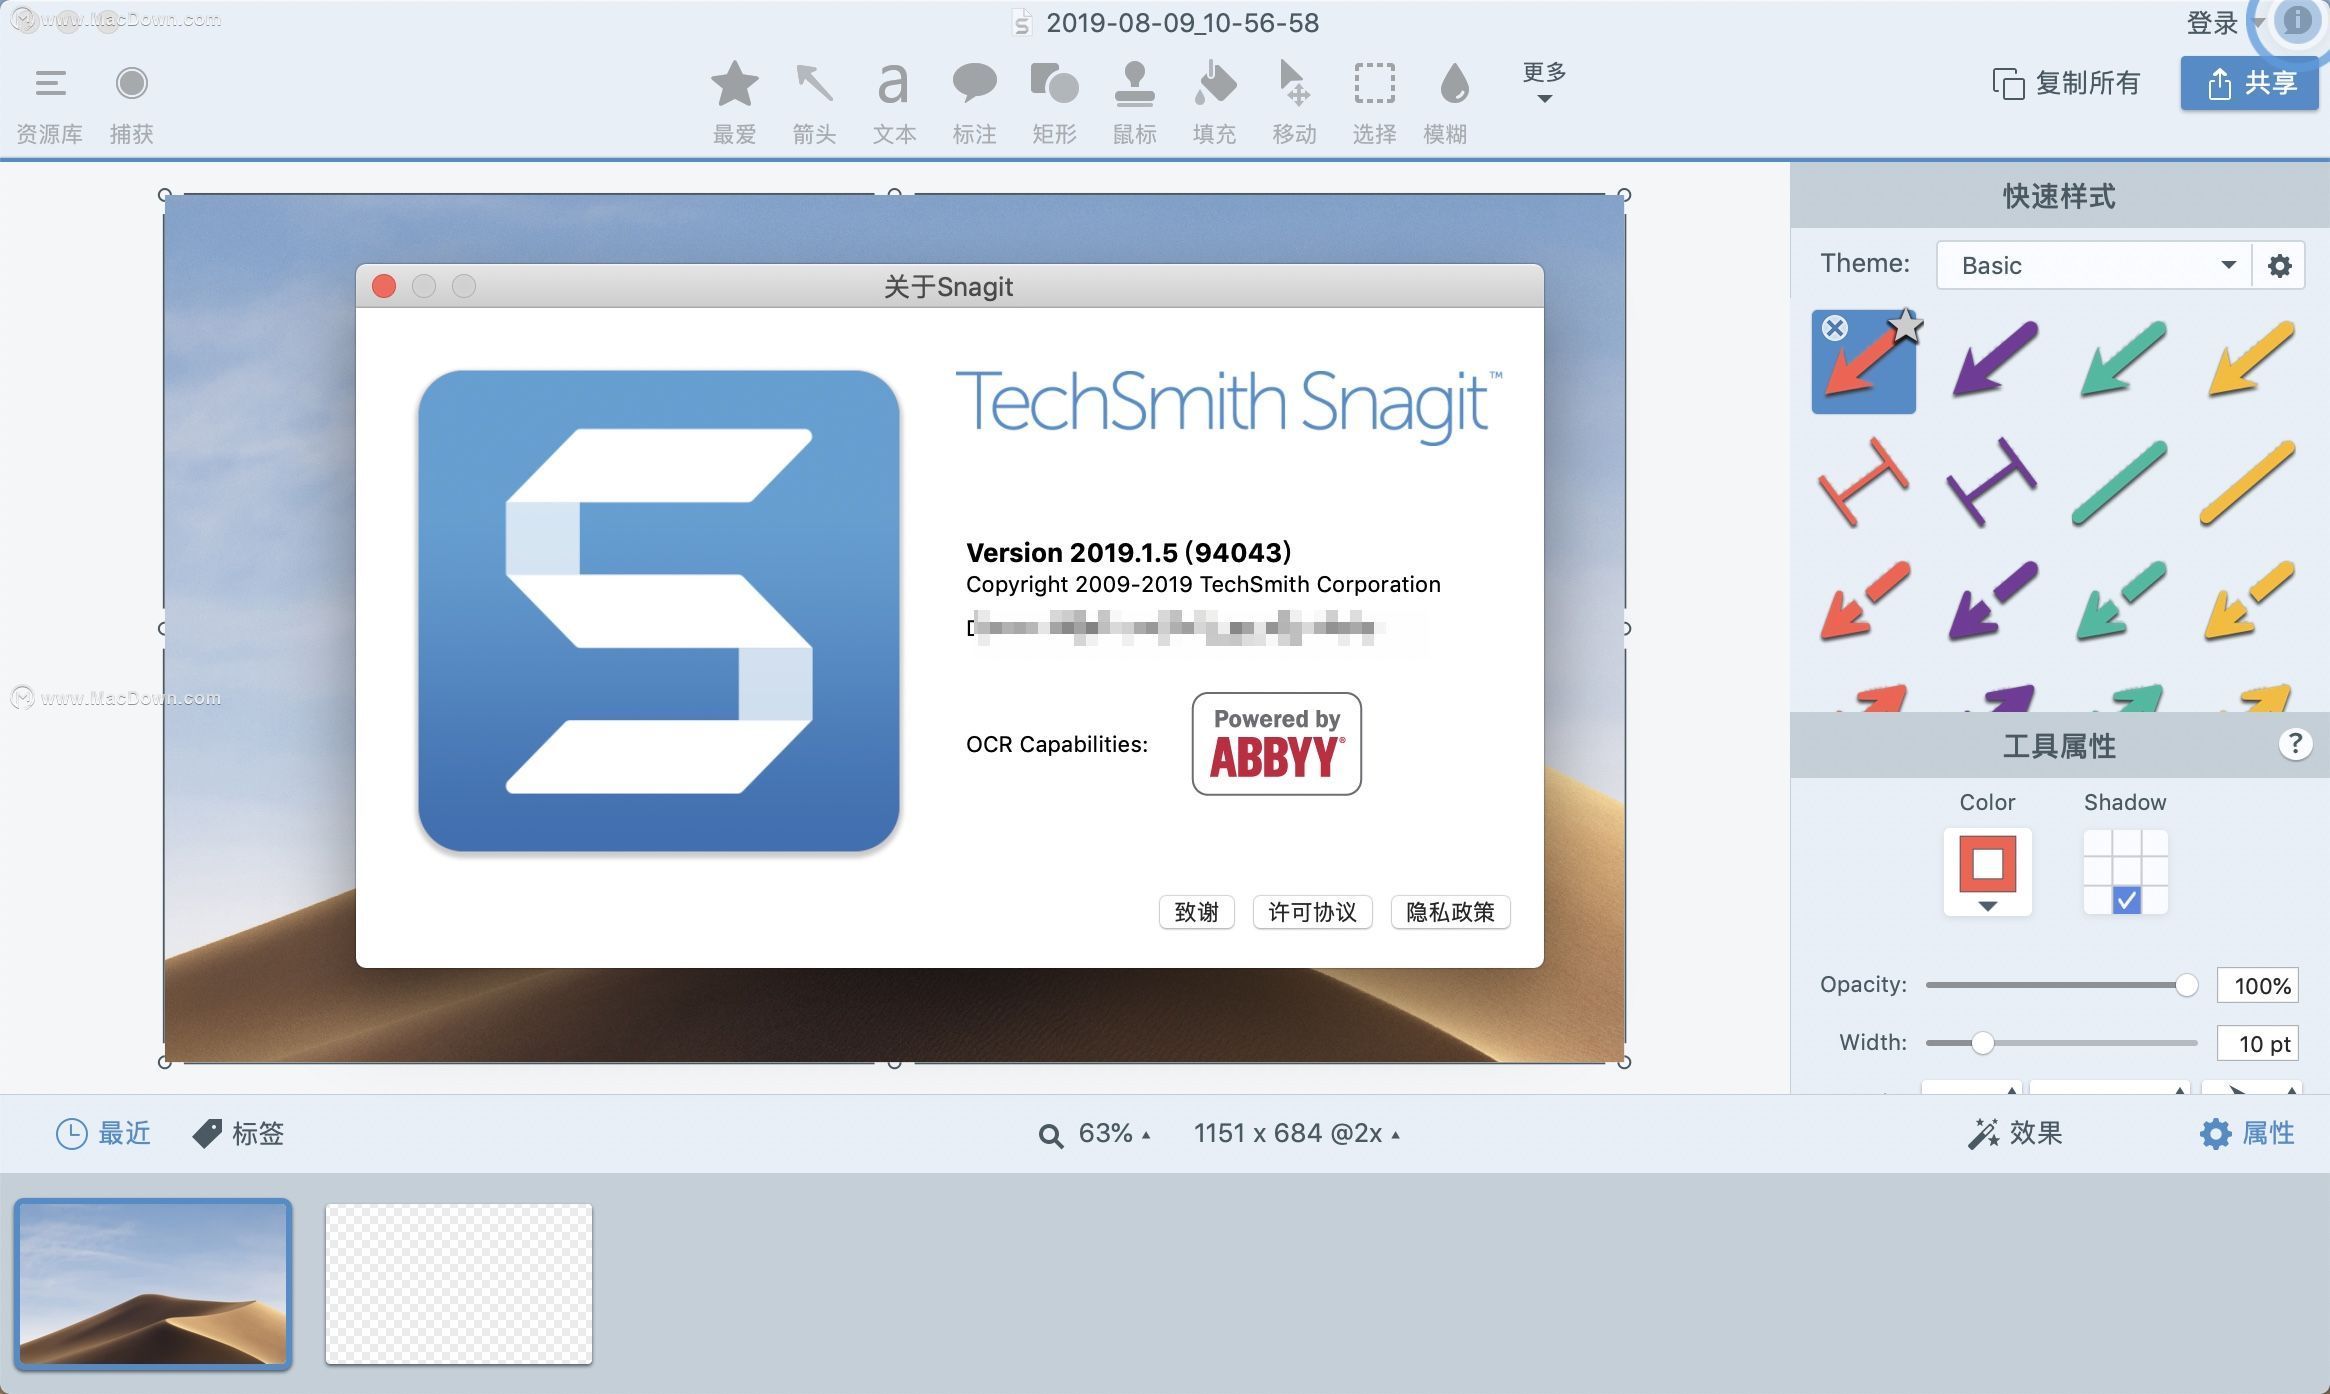The image size is (2330, 1394).
Task: Toggle favorite star on red arrow style
Action: point(1906,325)
